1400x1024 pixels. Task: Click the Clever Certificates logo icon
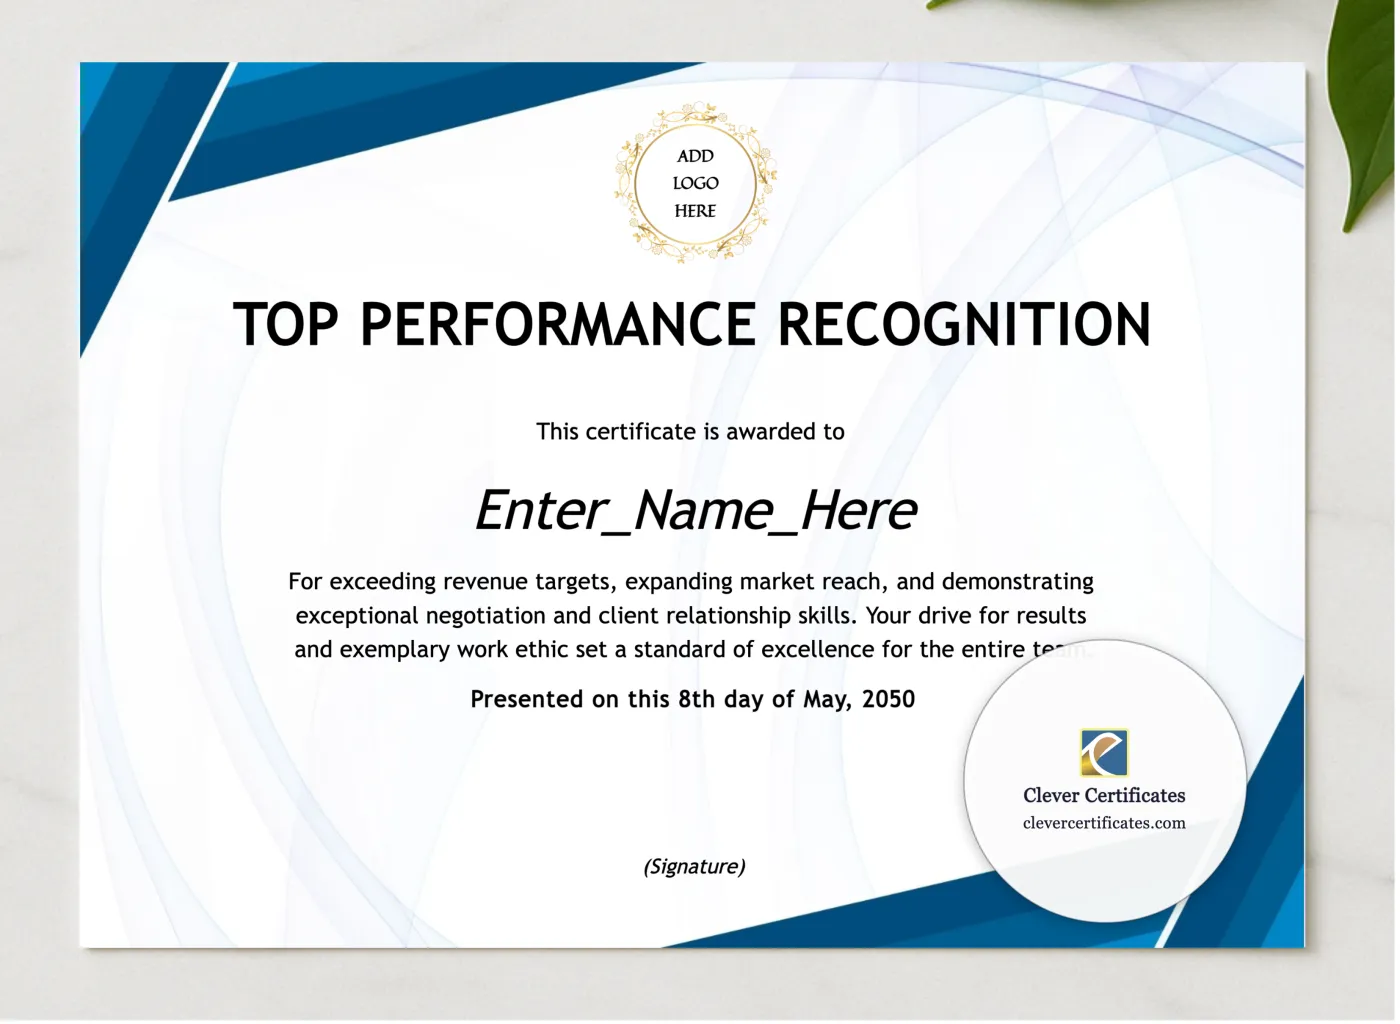tap(1104, 753)
